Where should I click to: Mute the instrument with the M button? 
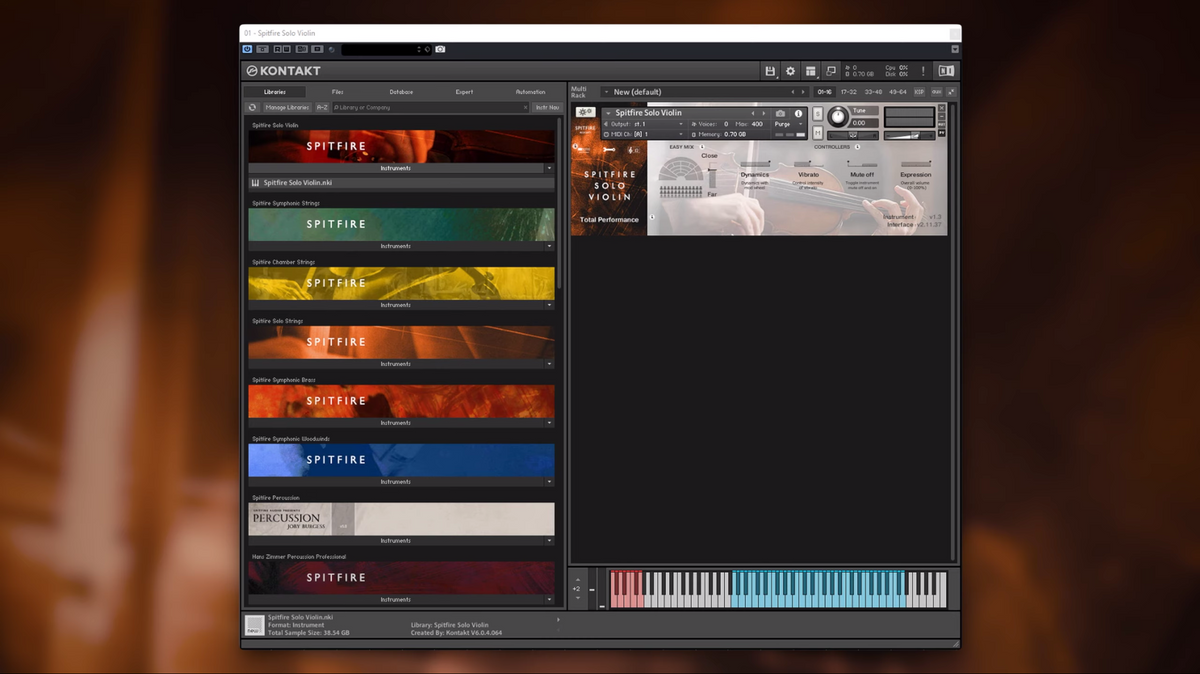pyautogui.click(x=817, y=133)
